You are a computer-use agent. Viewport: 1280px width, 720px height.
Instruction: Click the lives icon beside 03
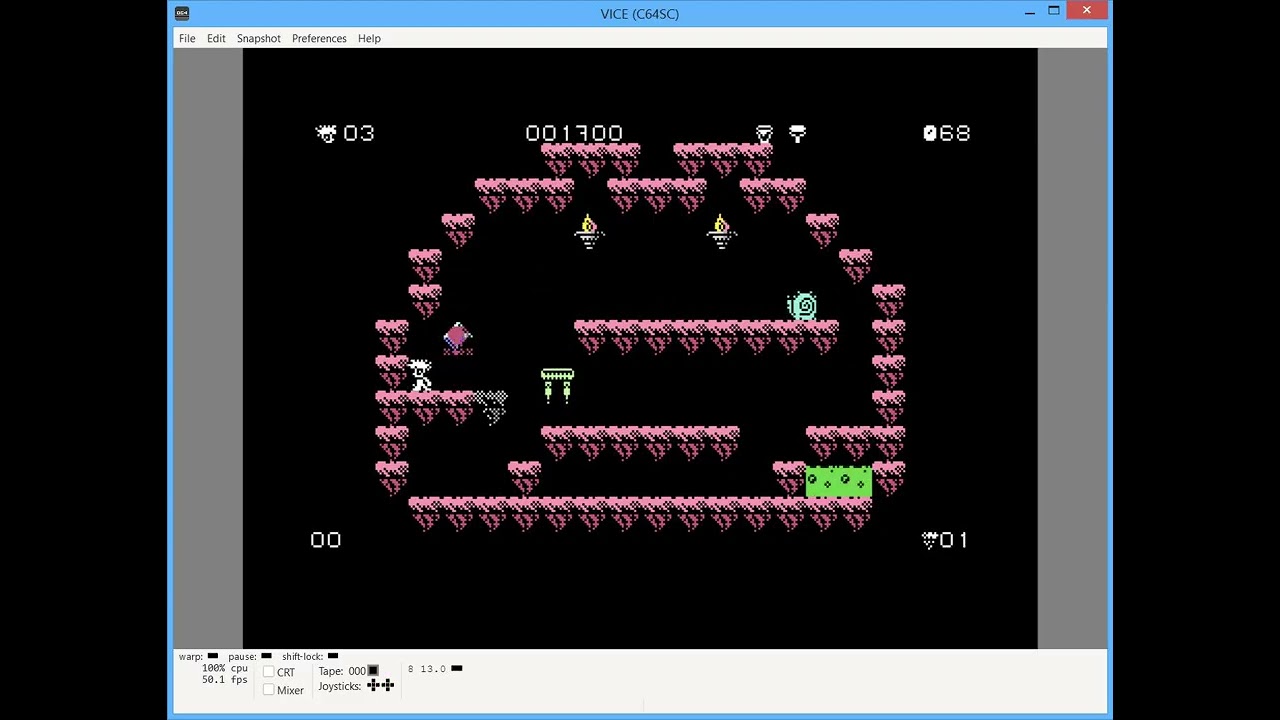coord(326,133)
